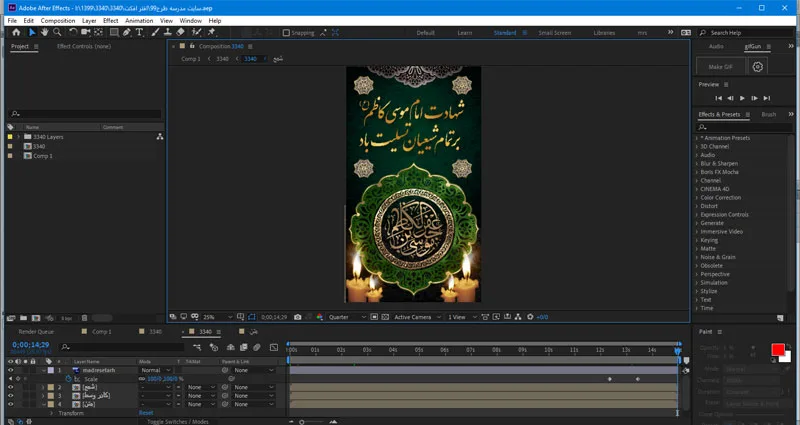Screen dimensions: 800x425
Task: Jump to first frame in Preview
Action: [x=718, y=98]
